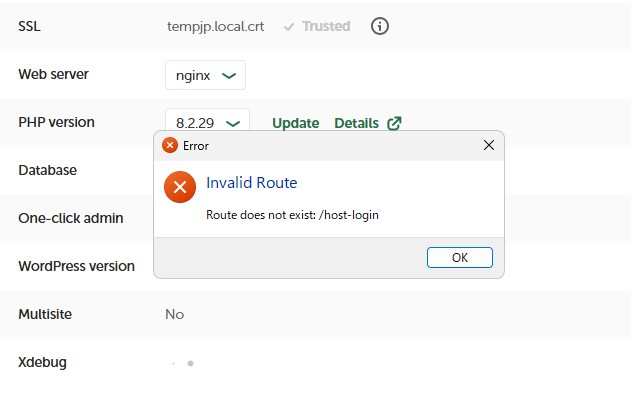
Task: Click the SSL info circle icon
Action: (x=380, y=27)
